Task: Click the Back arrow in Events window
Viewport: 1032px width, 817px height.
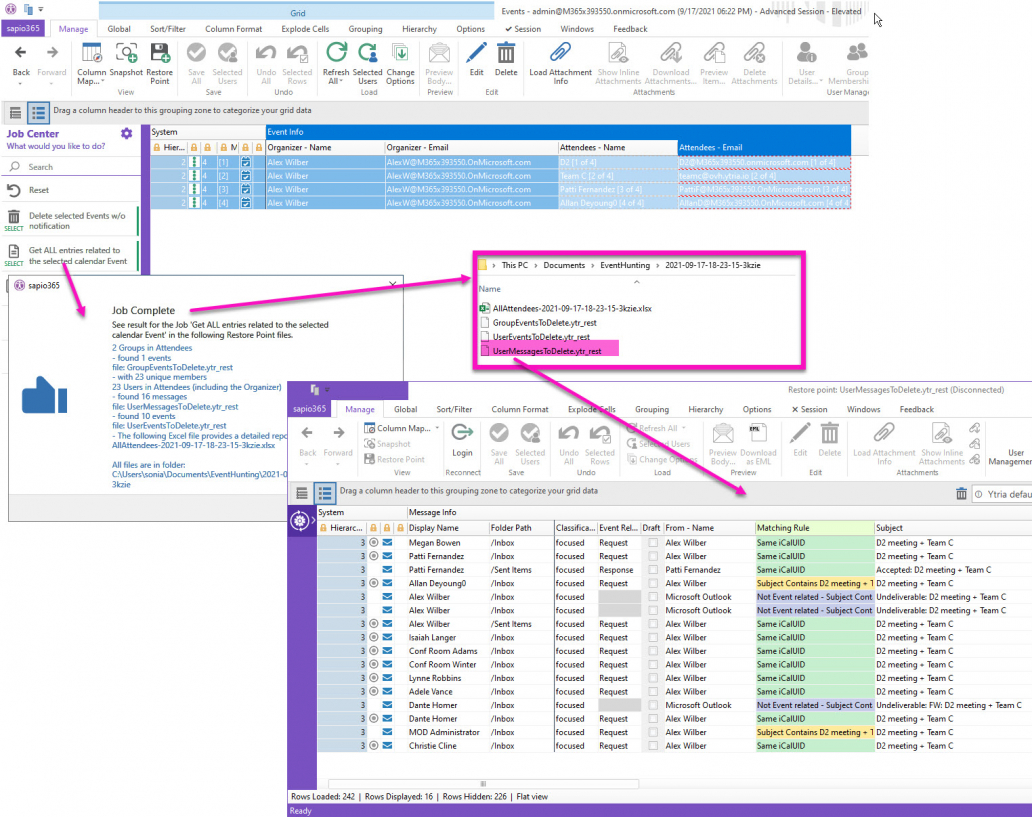Action: pos(20,53)
